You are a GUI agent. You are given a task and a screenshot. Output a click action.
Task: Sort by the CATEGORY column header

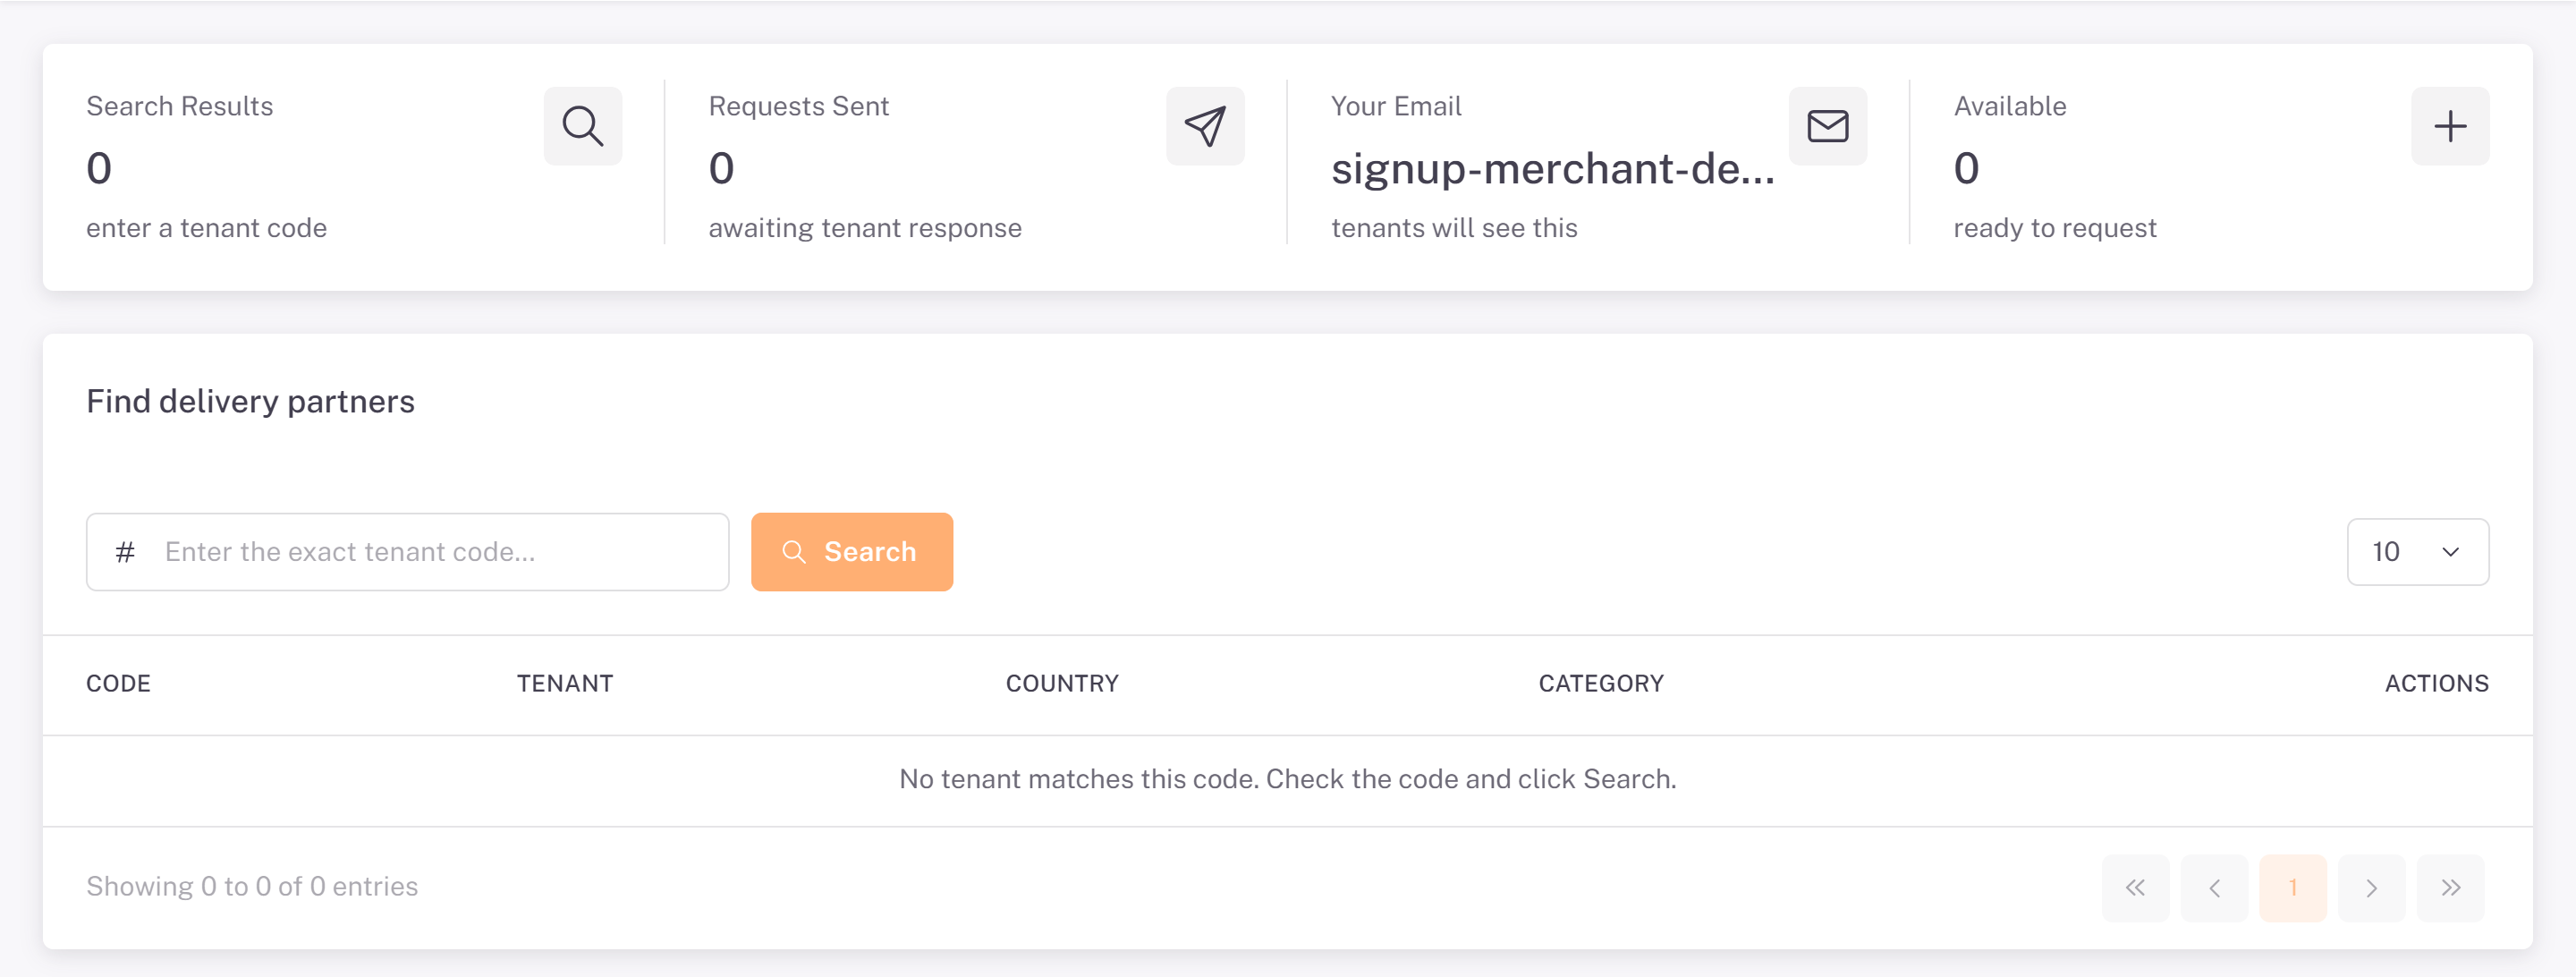pos(1601,684)
